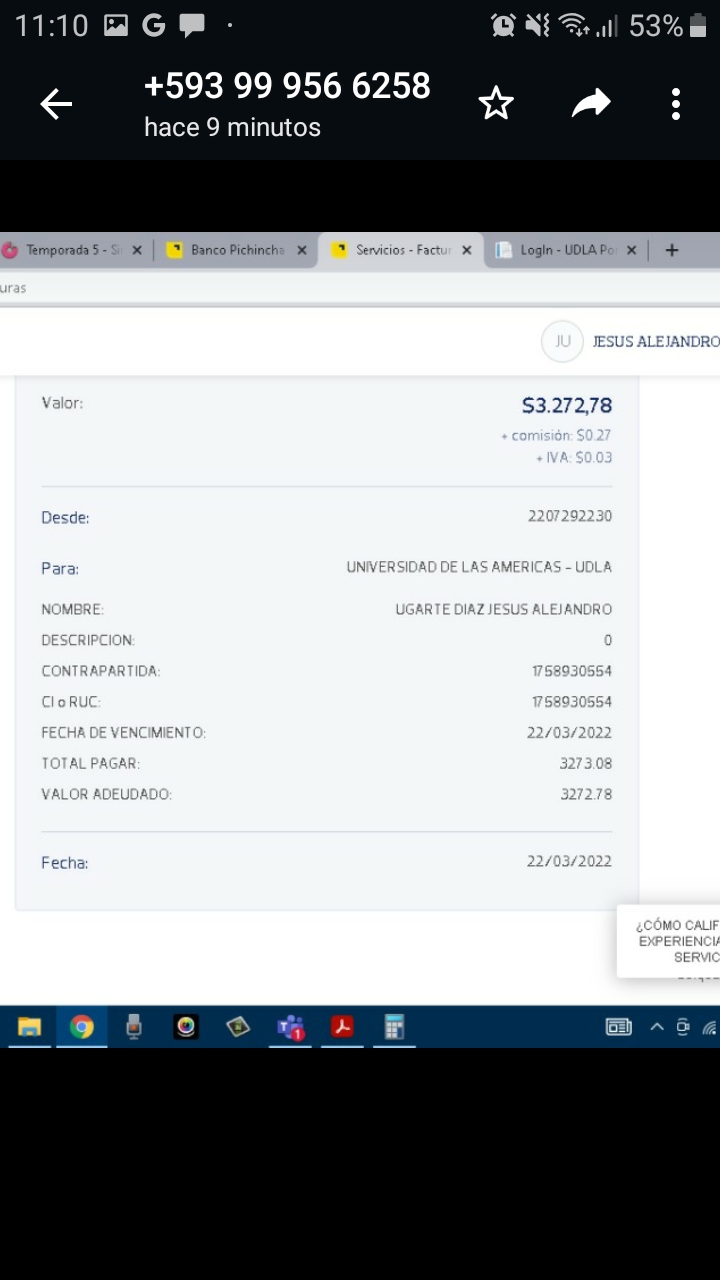The image size is (720, 1280).
Task: Star this message with the star icon
Action: (x=496, y=104)
